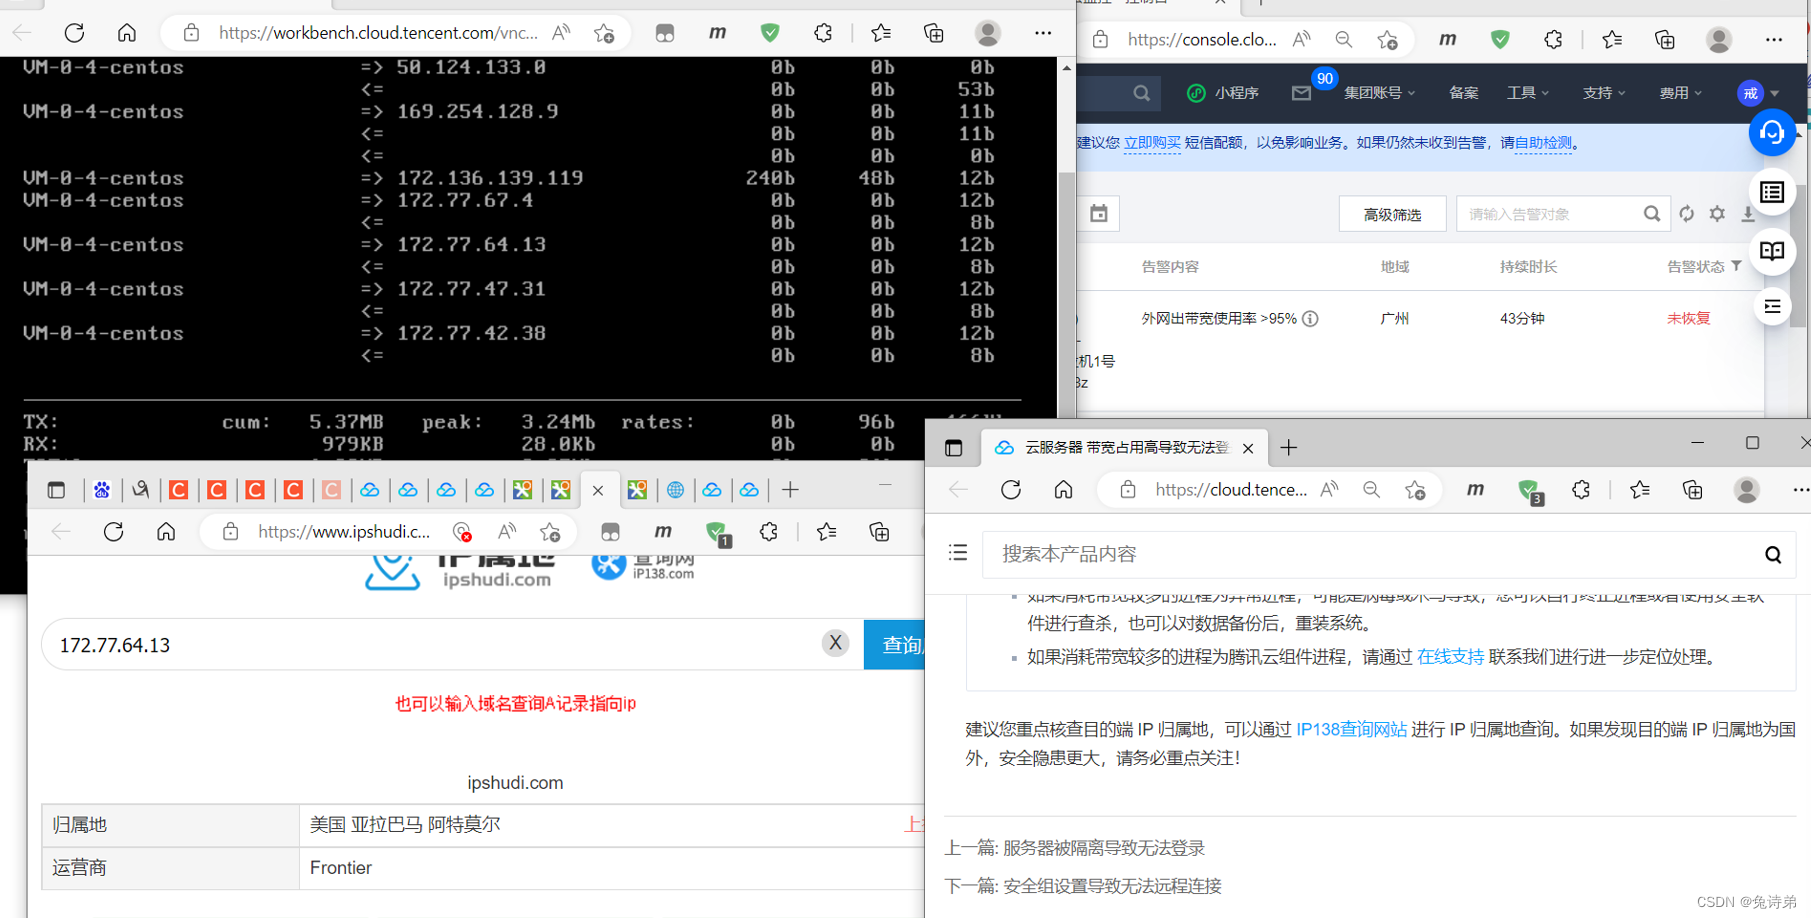Follow the 自助检测 link in the notice banner

point(1543,143)
